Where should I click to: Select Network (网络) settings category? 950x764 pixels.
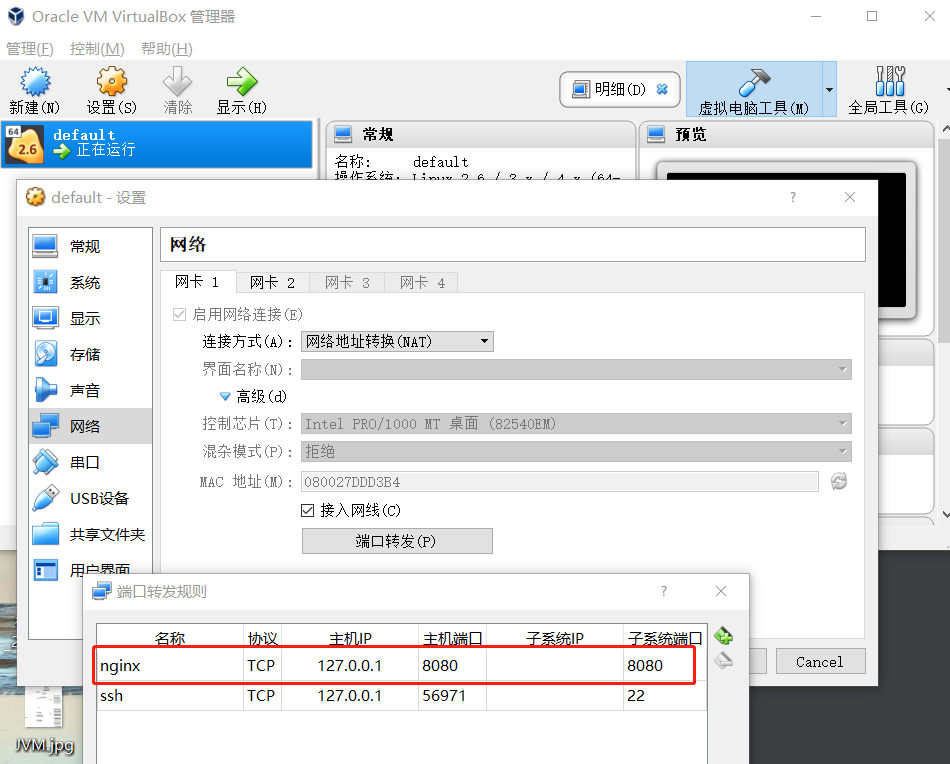(x=90, y=426)
